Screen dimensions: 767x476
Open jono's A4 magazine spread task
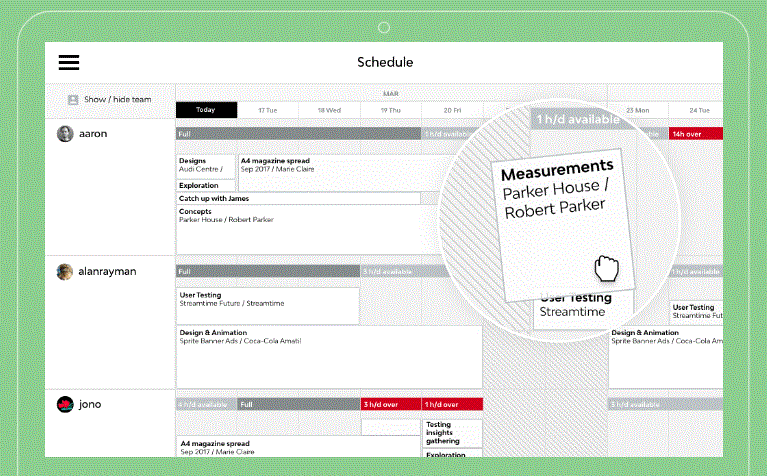click(x=298, y=447)
